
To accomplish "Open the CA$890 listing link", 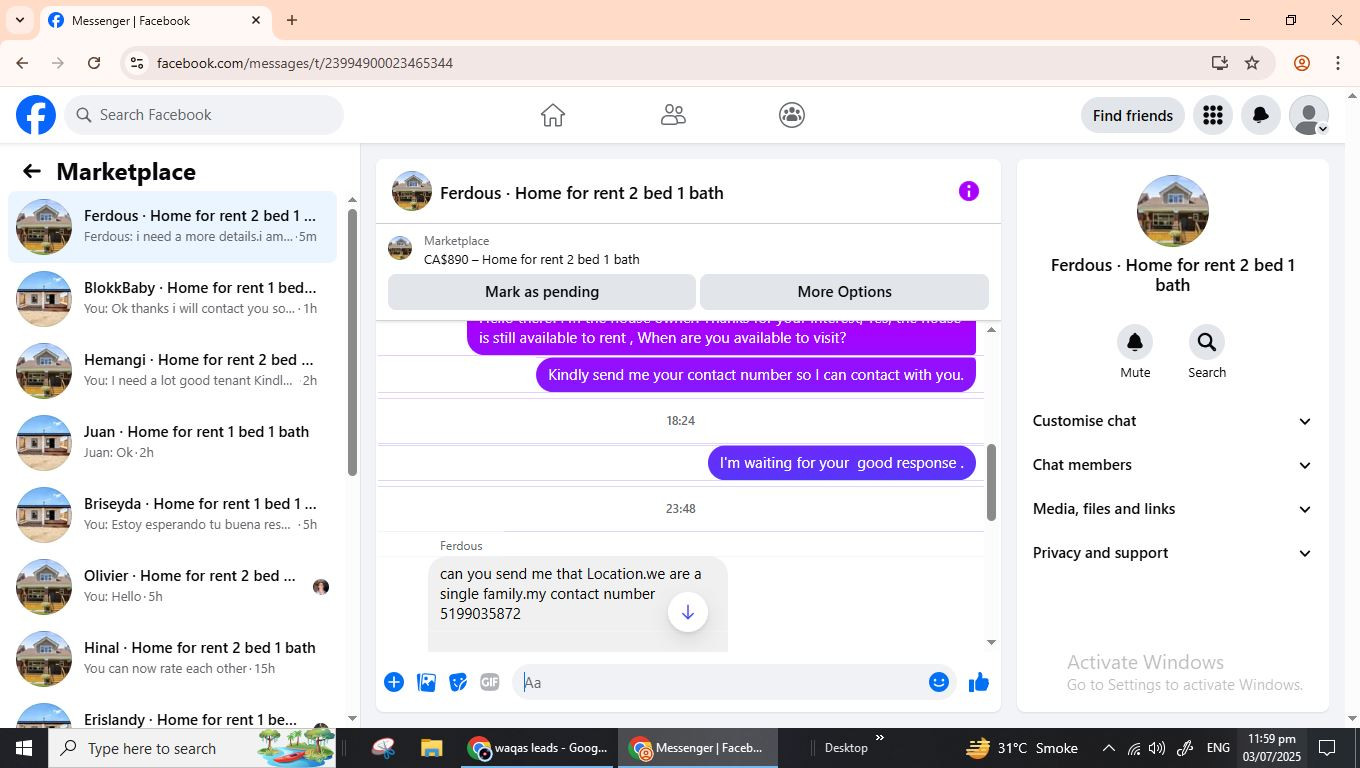I will click(x=531, y=259).
